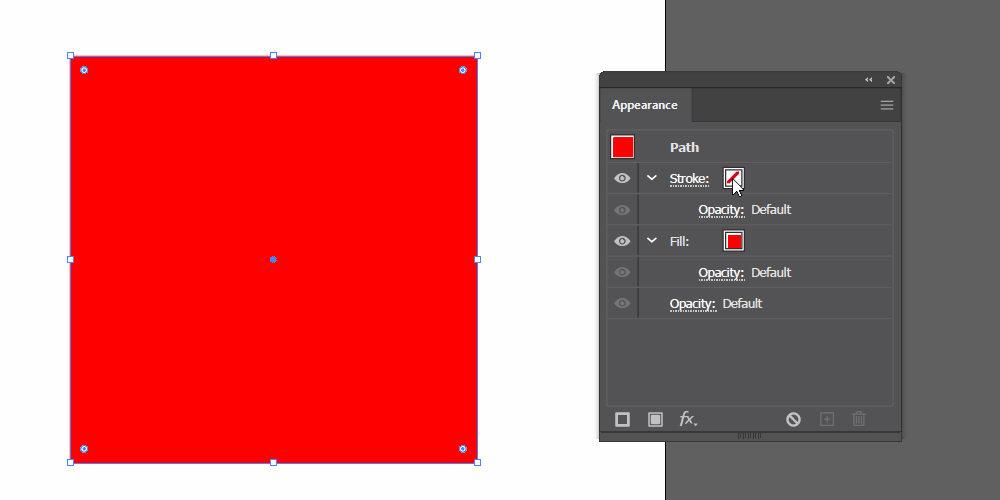Viewport: 1000px width, 500px height.
Task: Collapse the Fill attribute chevron
Action: [652, 241]
